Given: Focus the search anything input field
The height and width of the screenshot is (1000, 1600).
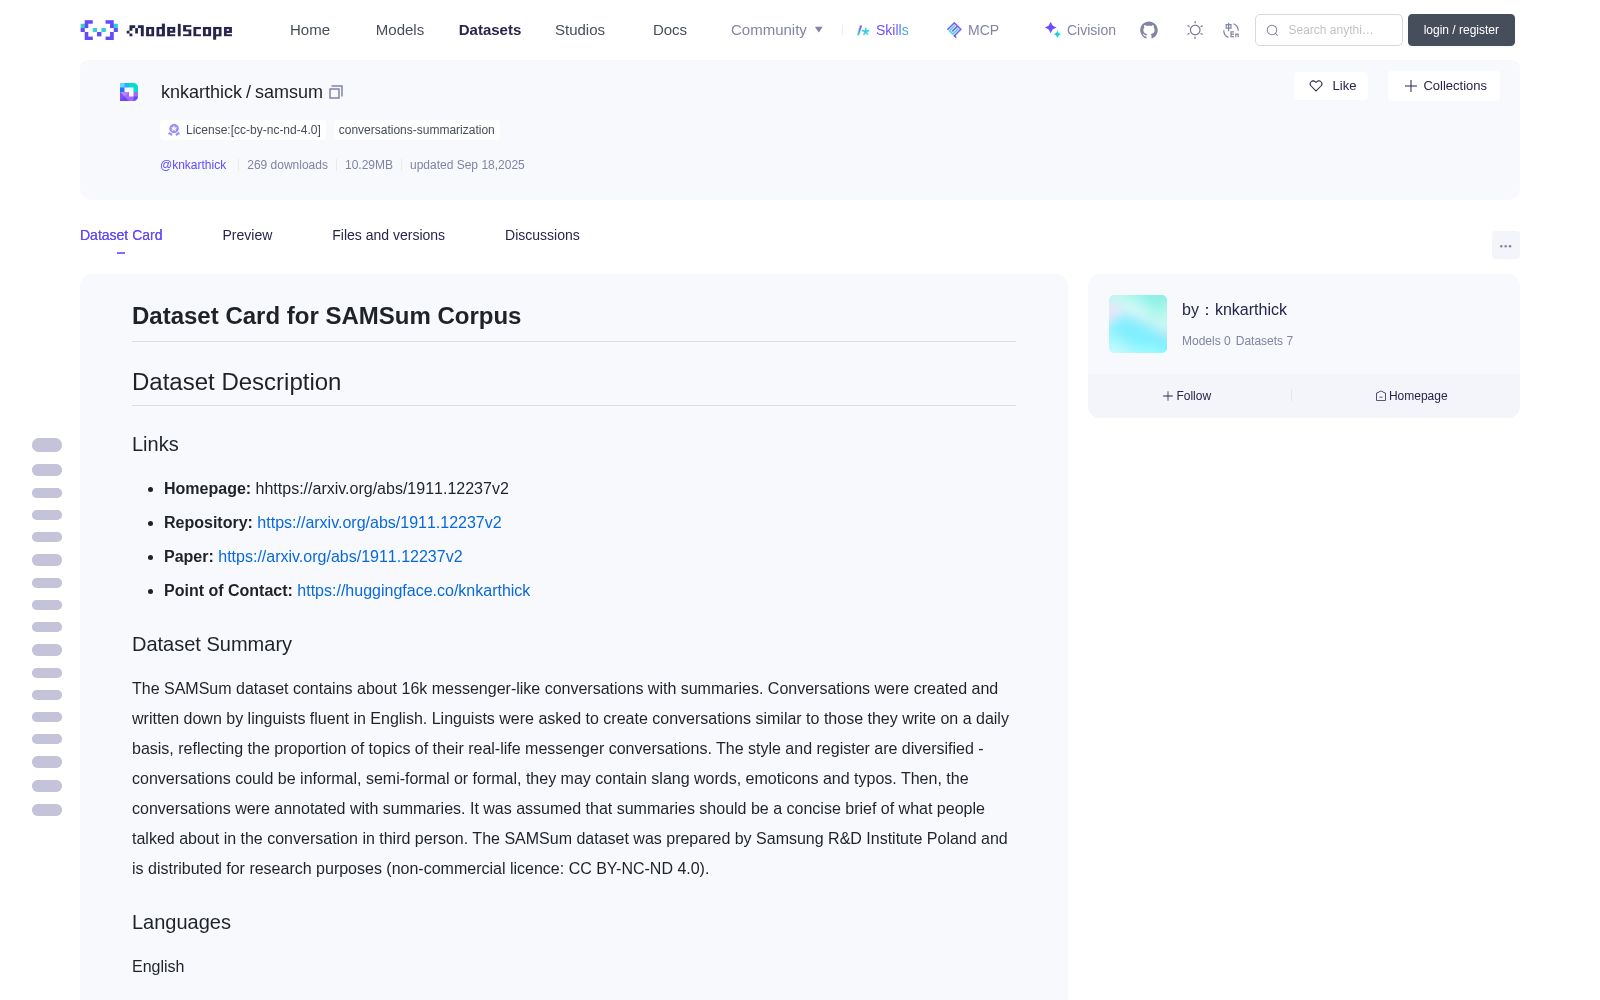Looking at the screenshot, I should [x=1329, y=30].
